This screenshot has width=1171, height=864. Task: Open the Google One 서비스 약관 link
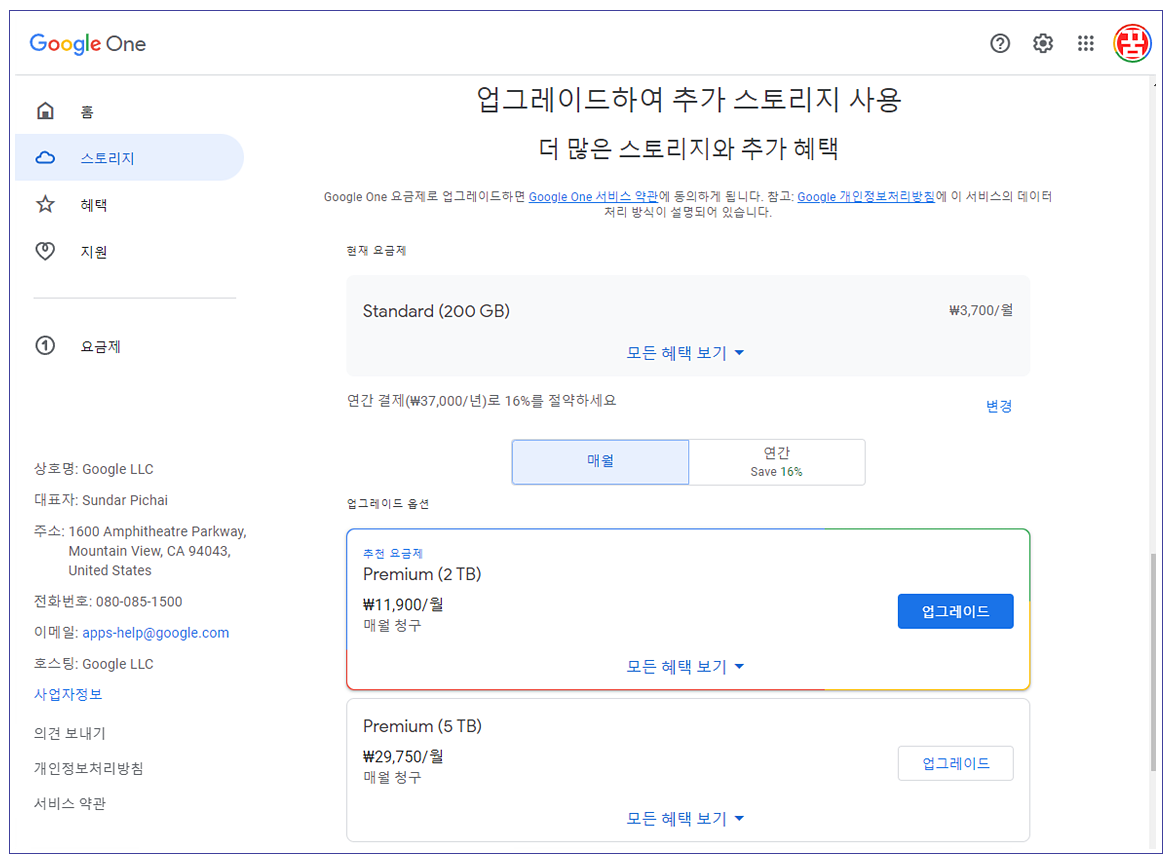(x=593, y=196)
